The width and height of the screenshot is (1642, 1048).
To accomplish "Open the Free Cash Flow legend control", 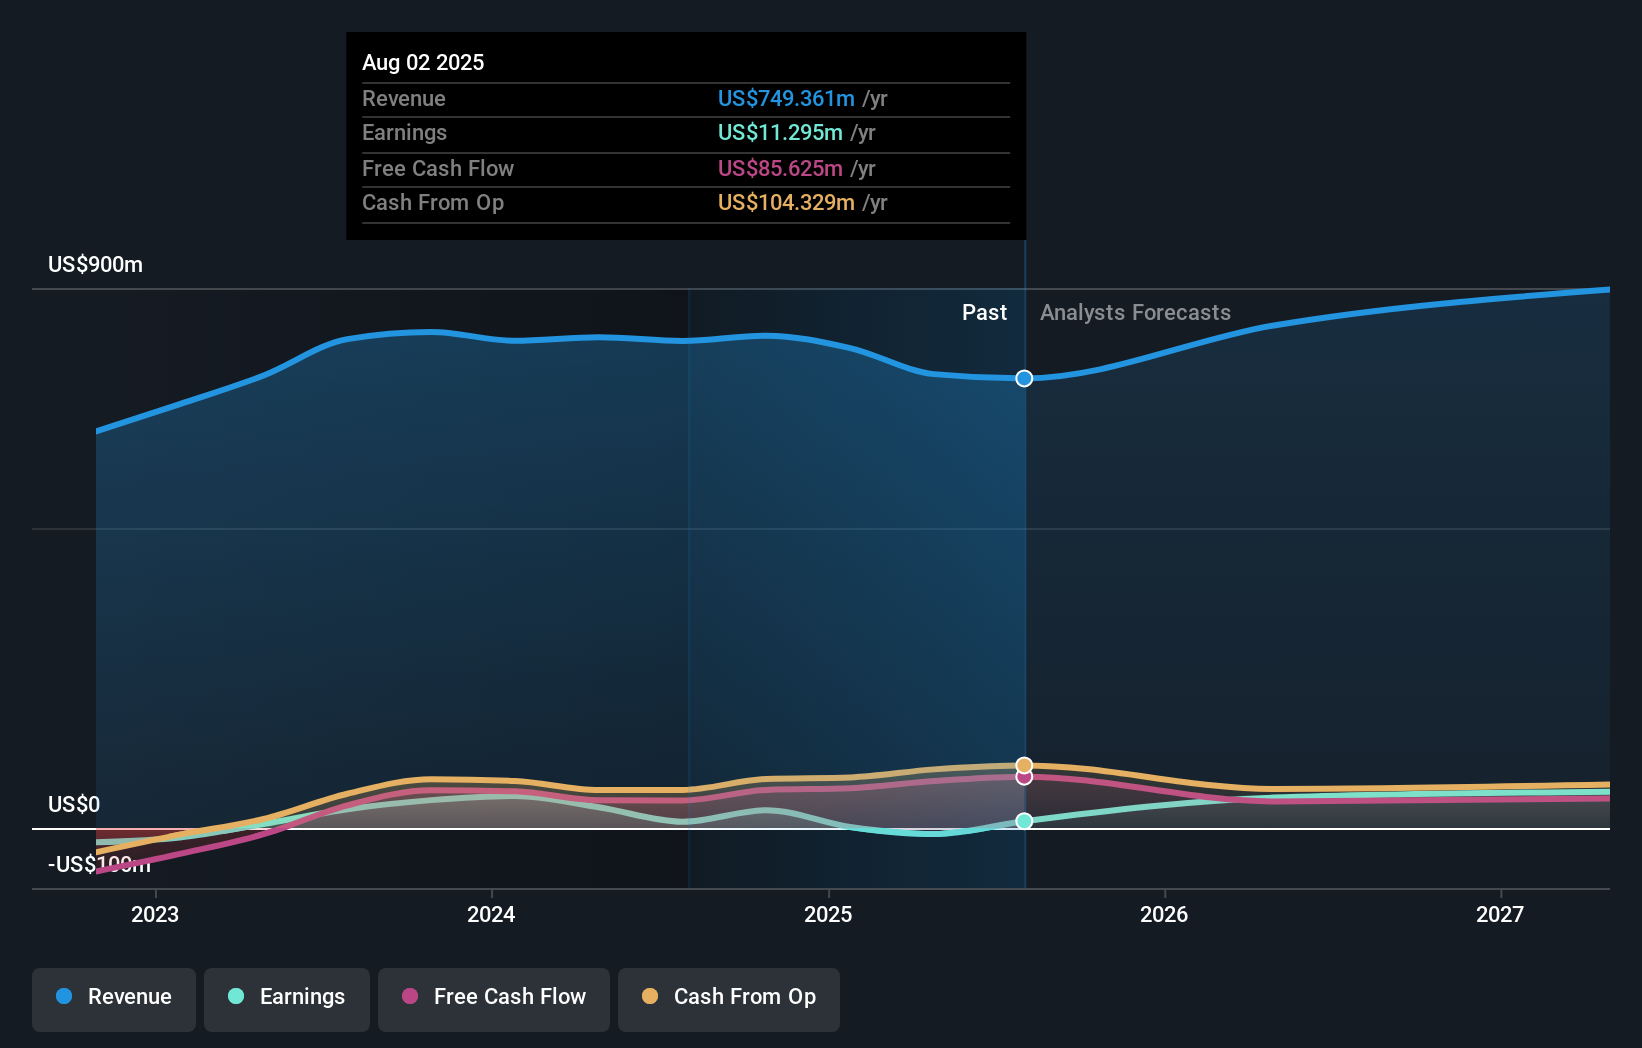I will pyautogui.click(x=493, y=997).
